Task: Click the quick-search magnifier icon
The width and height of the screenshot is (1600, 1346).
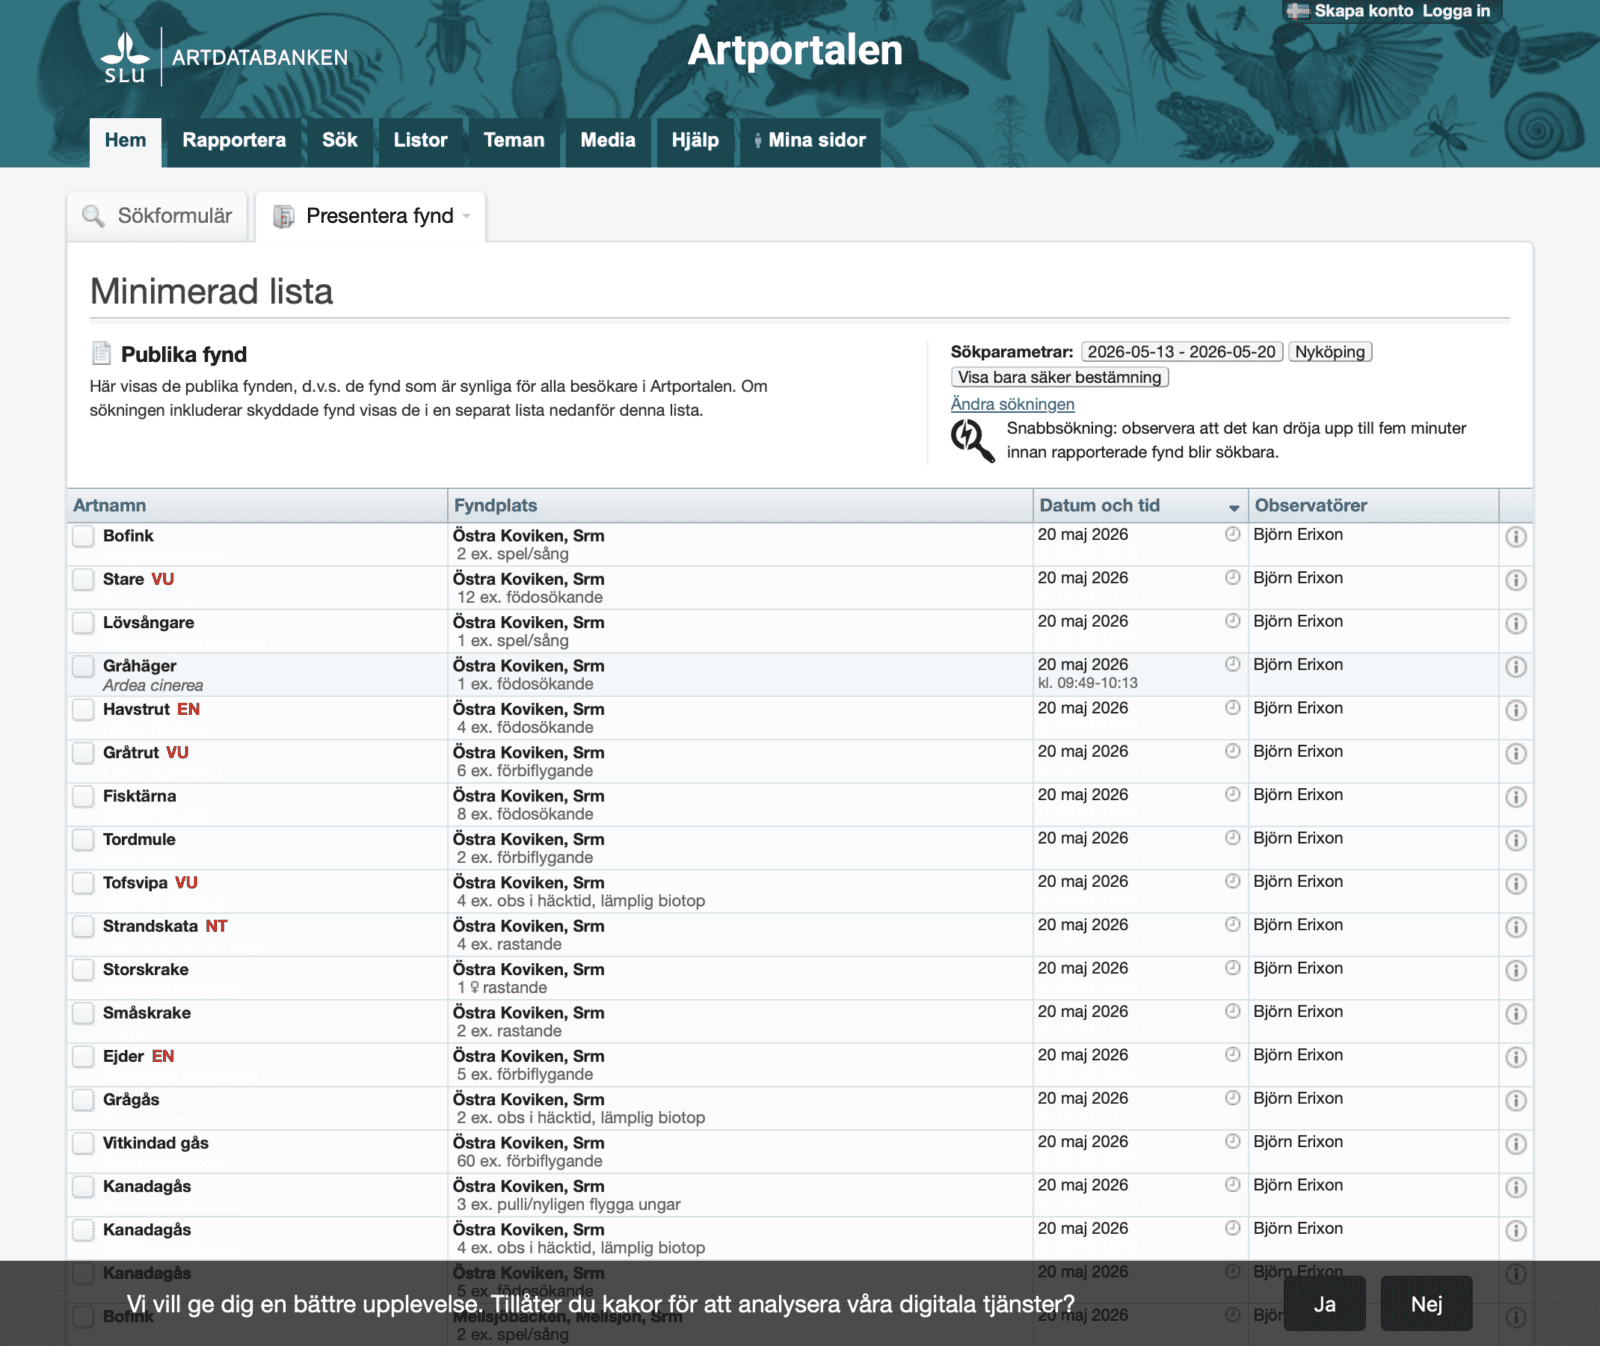Action: point(972,441)
